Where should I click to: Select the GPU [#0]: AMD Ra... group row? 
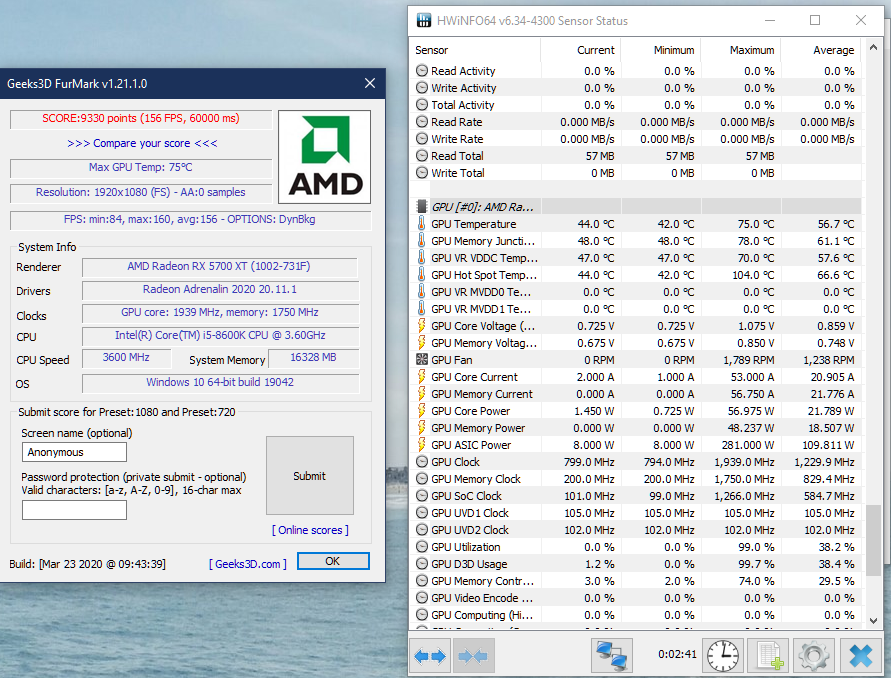(x=635, y=206)
